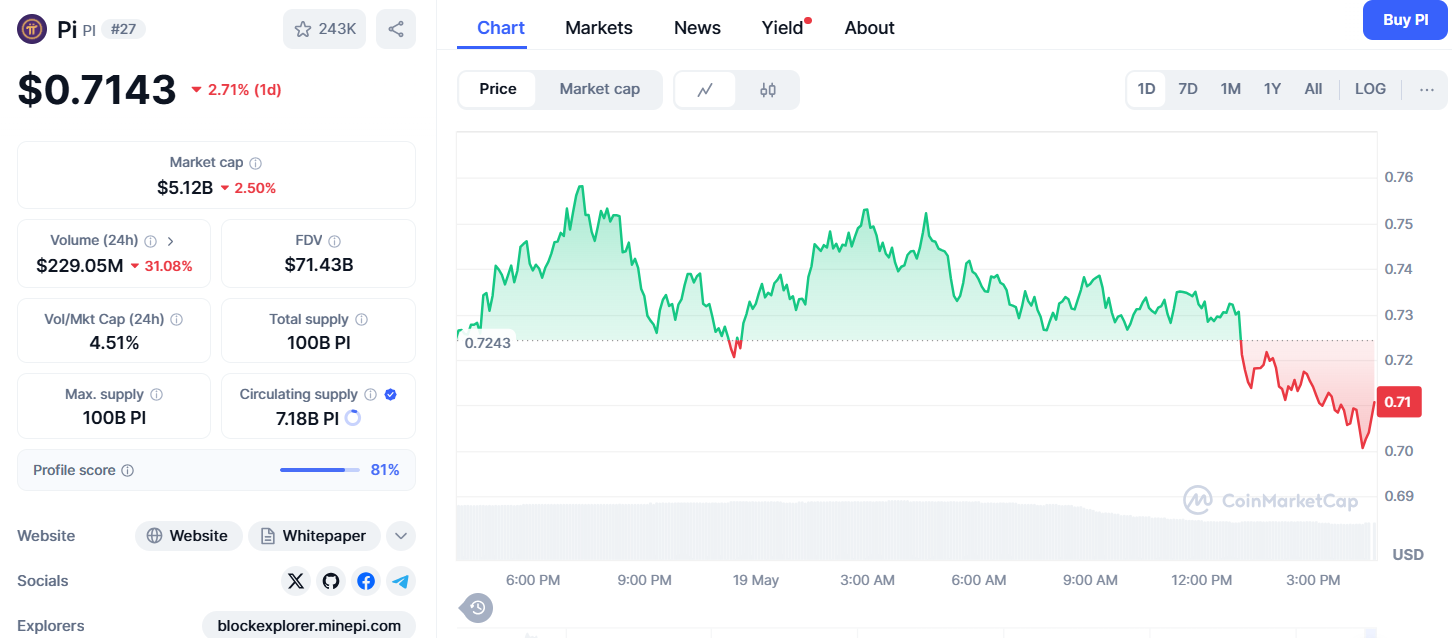1452x638 pixels.
Task: Click the red 0.71 current price marker
Action: pos(1398,402)
